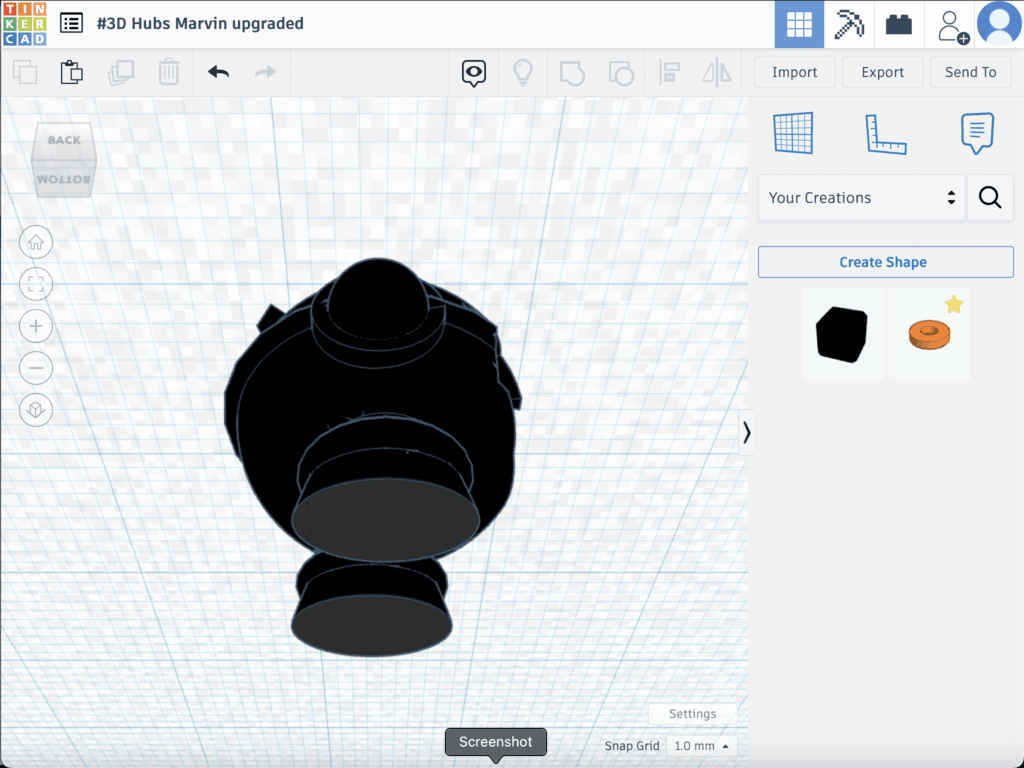Select the black cube creation thumbnail
Screen dimensions: 1024x768
842,334
